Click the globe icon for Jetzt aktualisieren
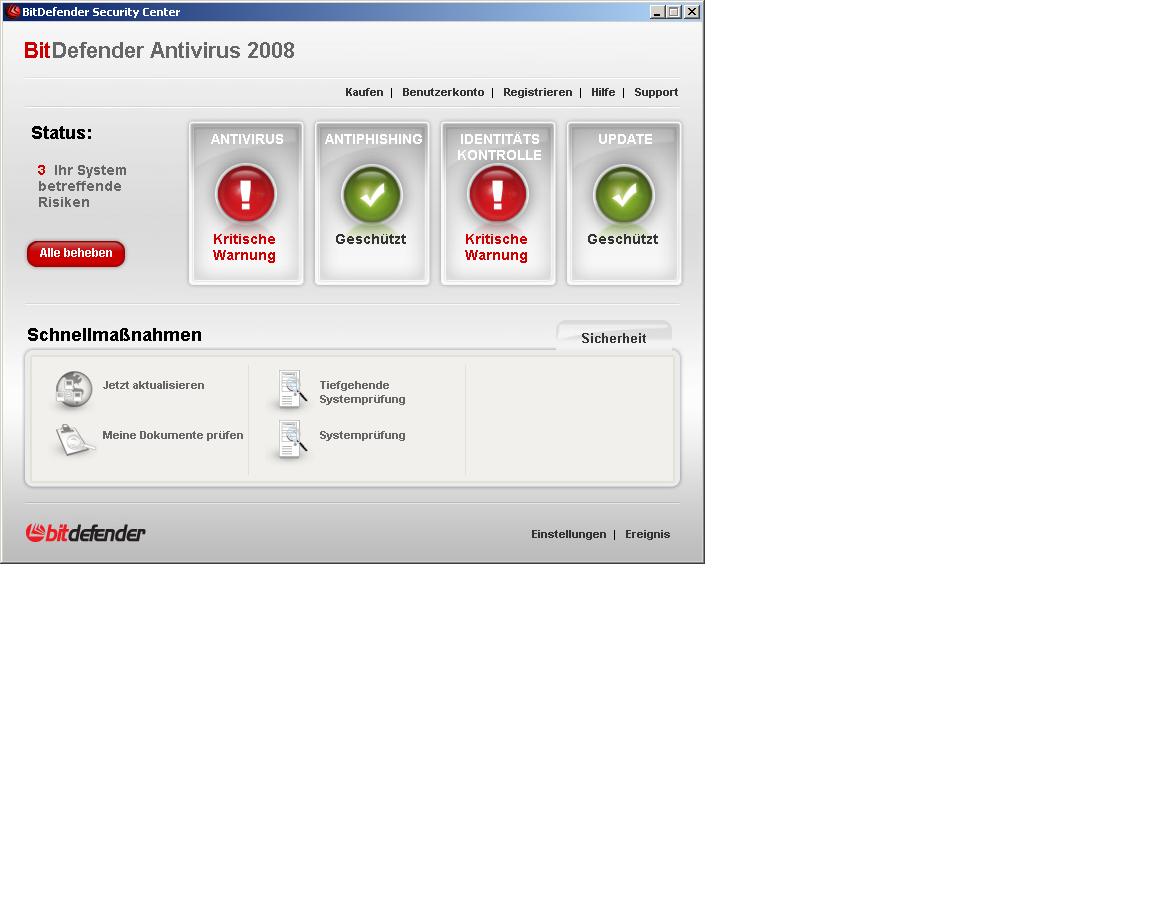Viewport: 1160px width, 907px height. (x=74, y=389)
